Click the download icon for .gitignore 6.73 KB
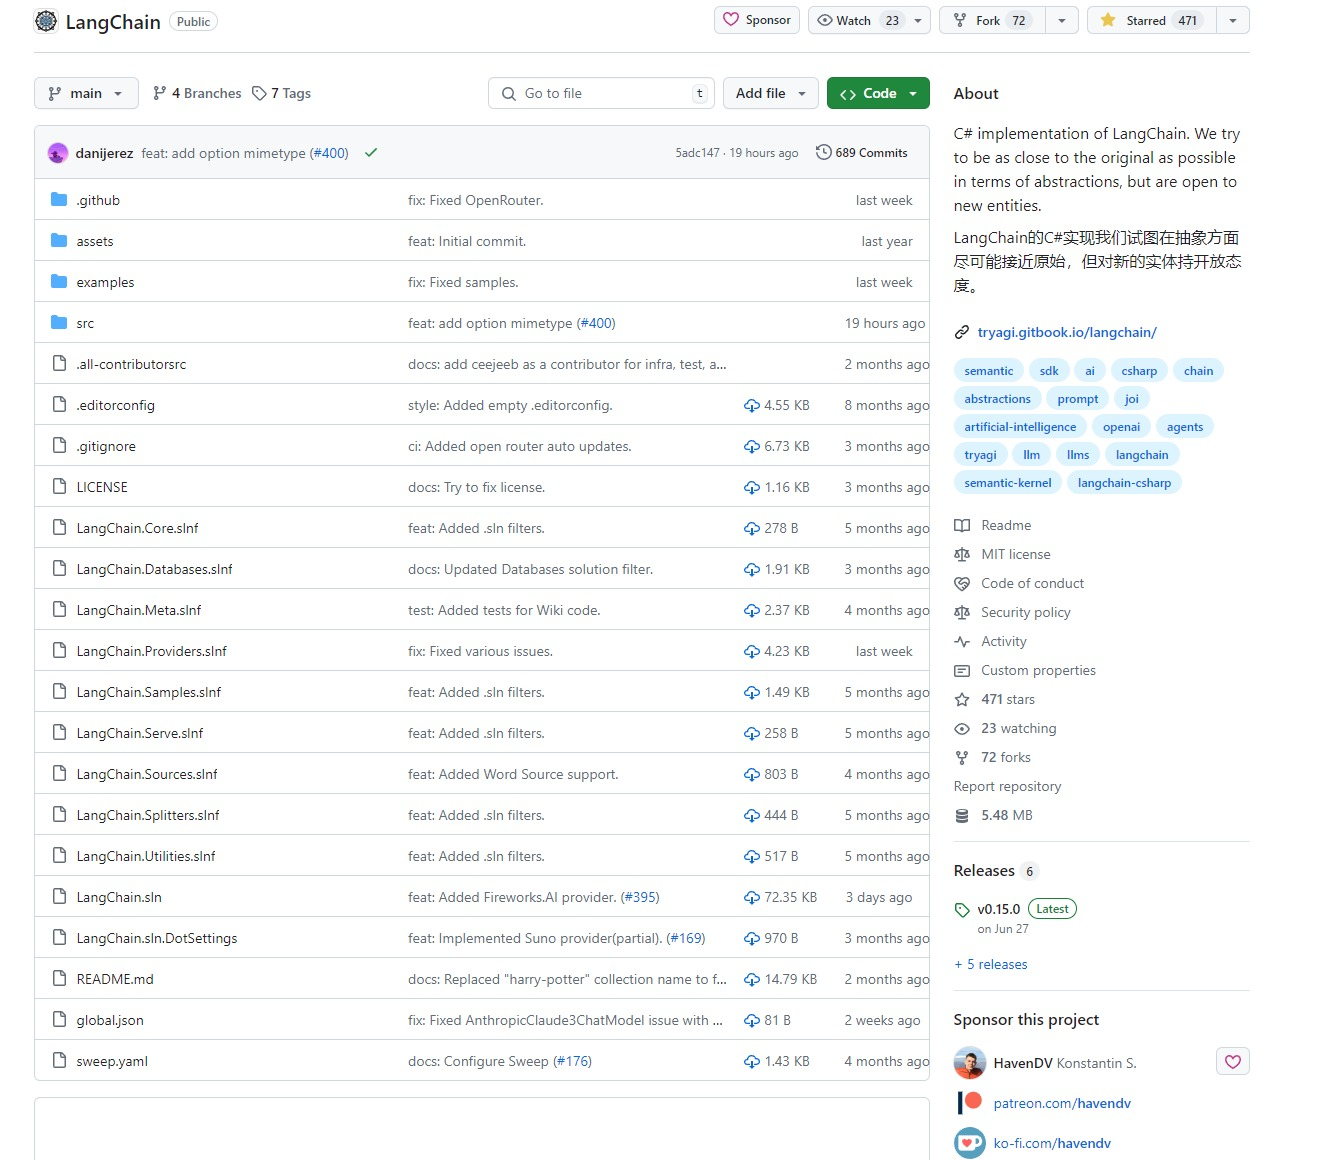Viewport: 1335px width, 1160px height. 752,446
